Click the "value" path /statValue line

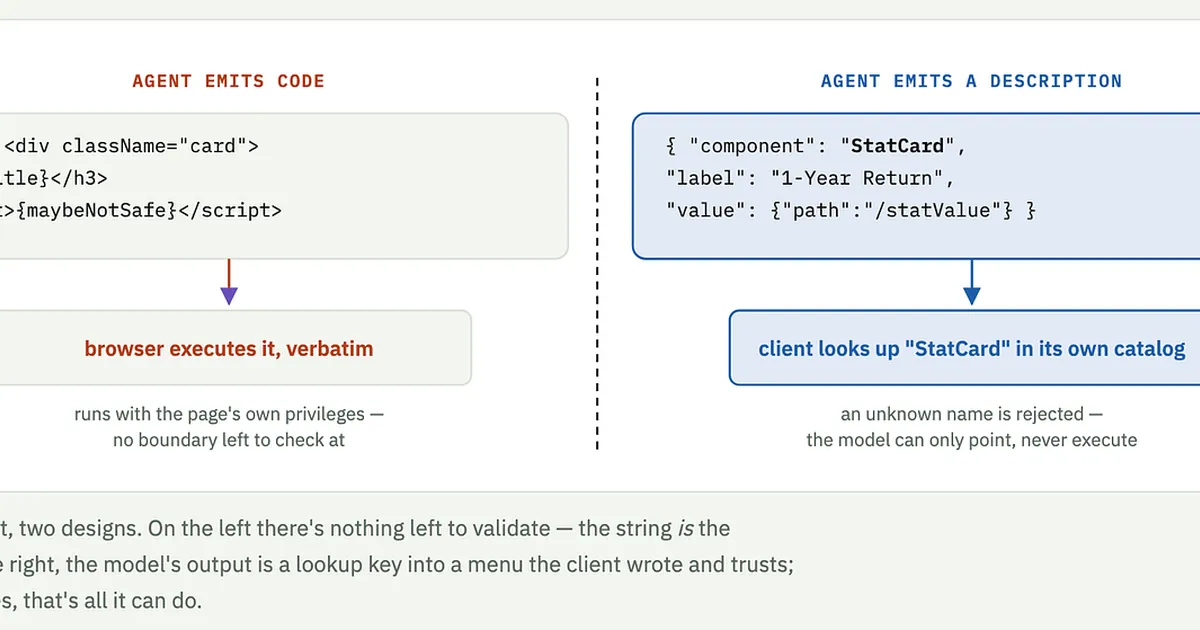851,210
